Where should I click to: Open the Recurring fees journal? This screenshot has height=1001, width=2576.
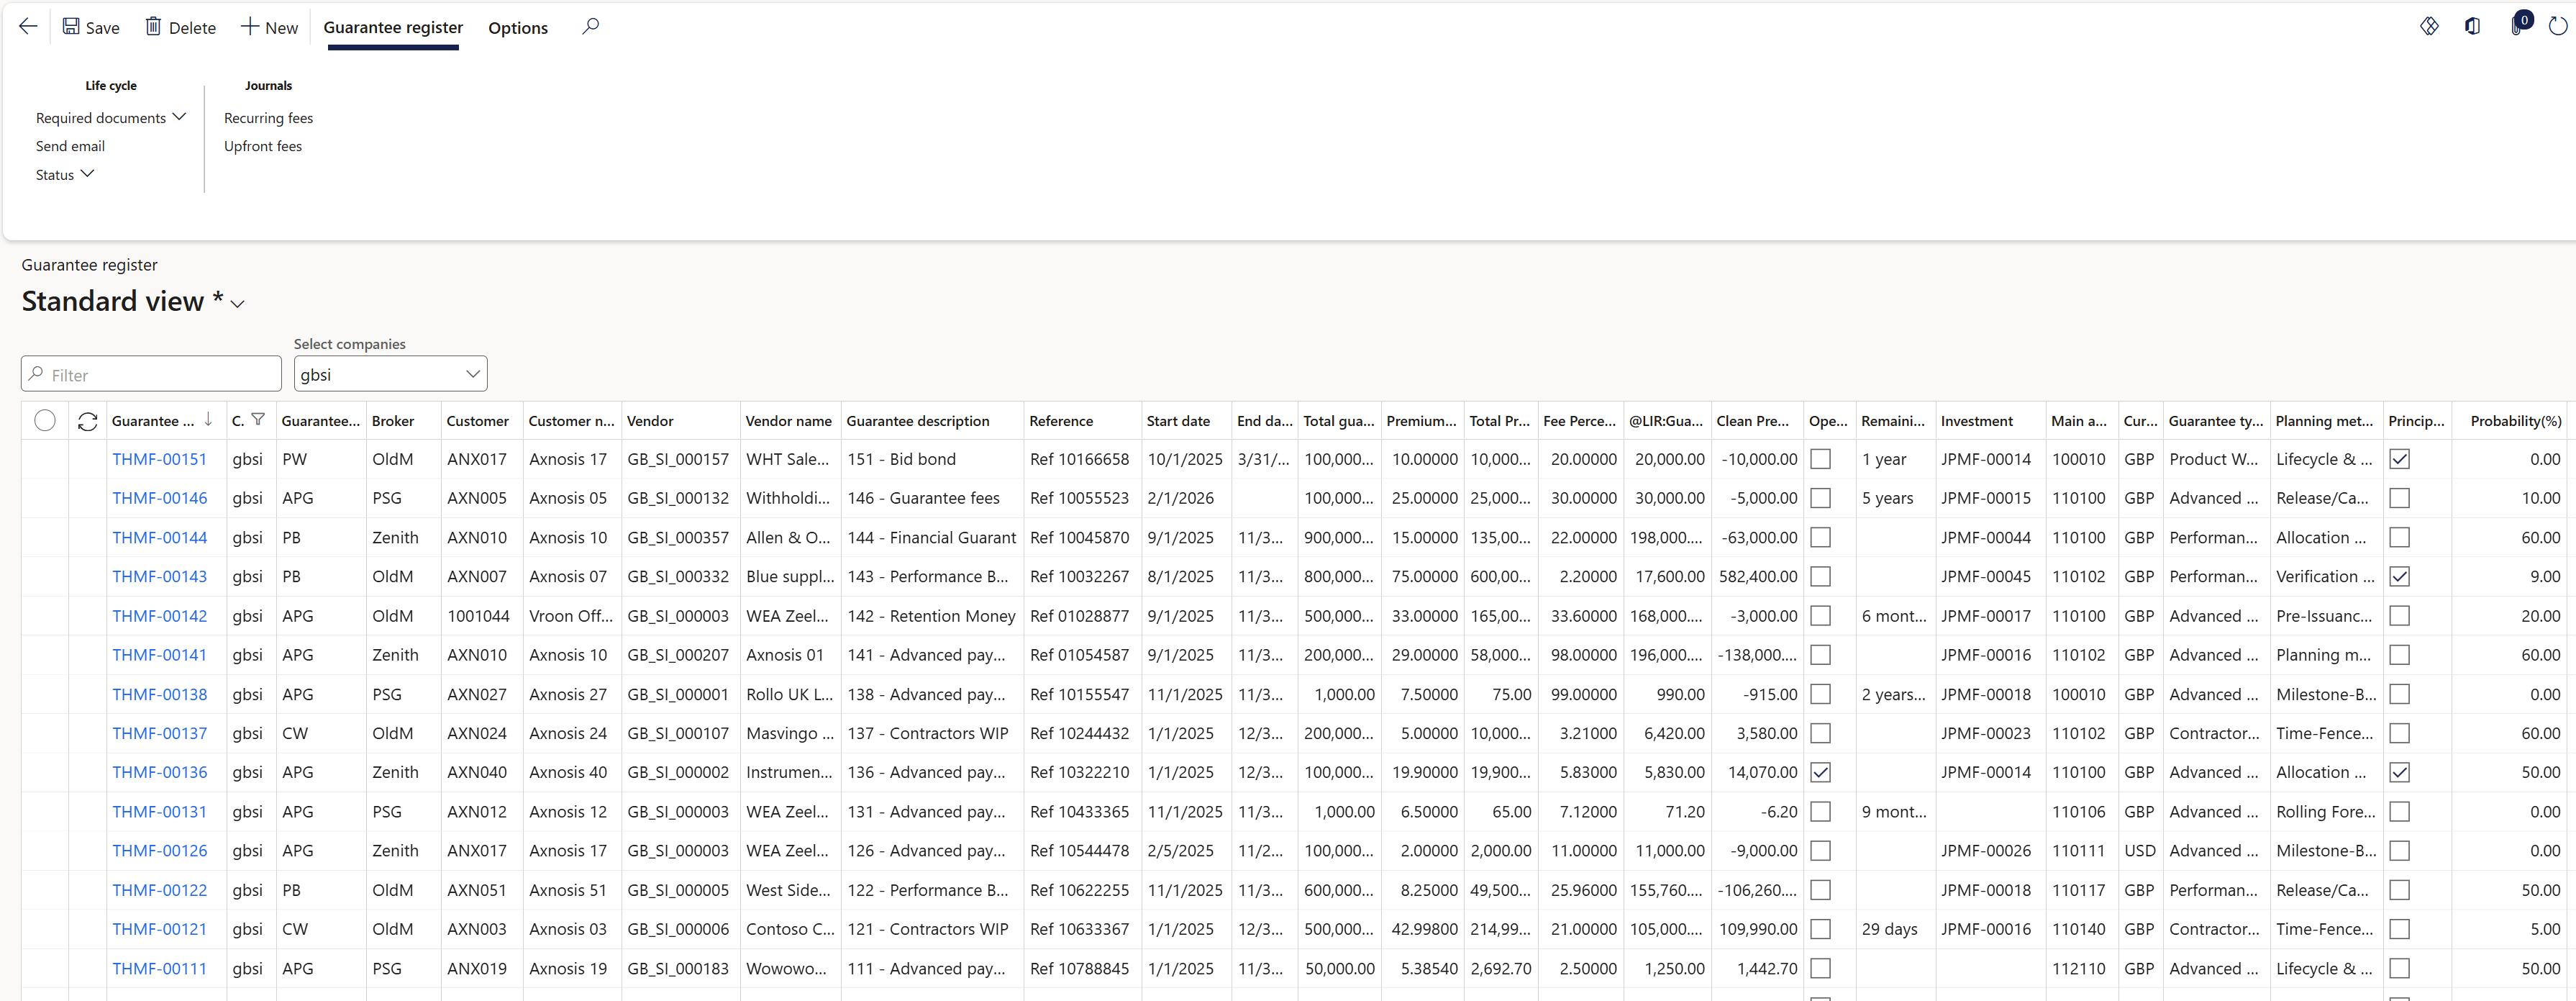point(268,118)
